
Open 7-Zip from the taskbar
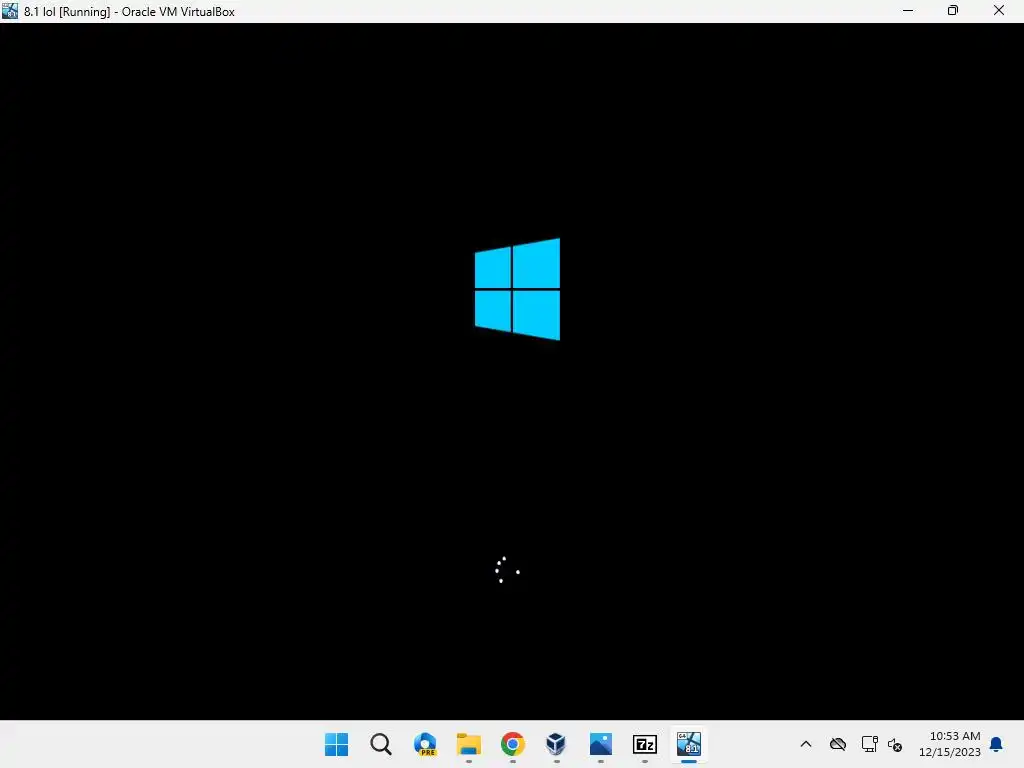pyautogui.click(x=645, y=744)
